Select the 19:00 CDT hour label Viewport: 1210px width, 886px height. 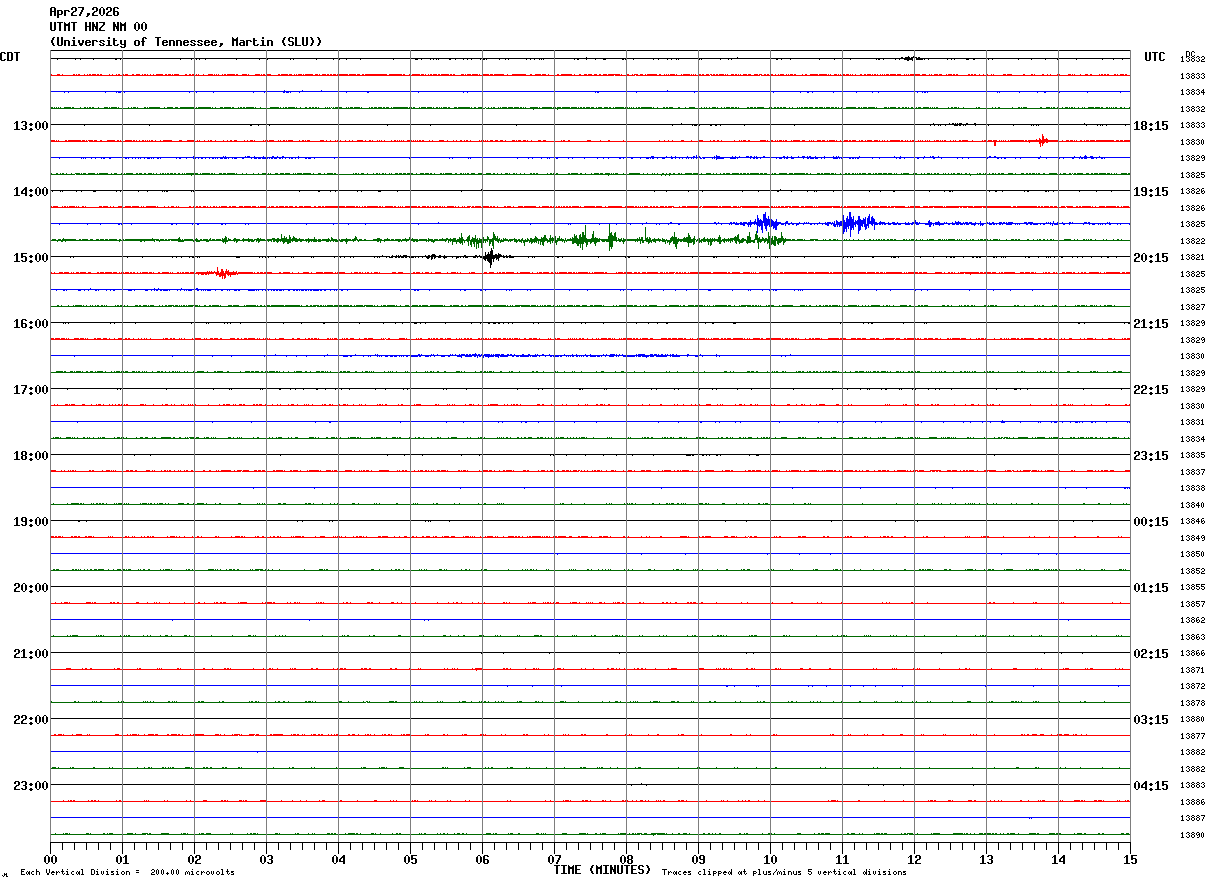point(30,521)
